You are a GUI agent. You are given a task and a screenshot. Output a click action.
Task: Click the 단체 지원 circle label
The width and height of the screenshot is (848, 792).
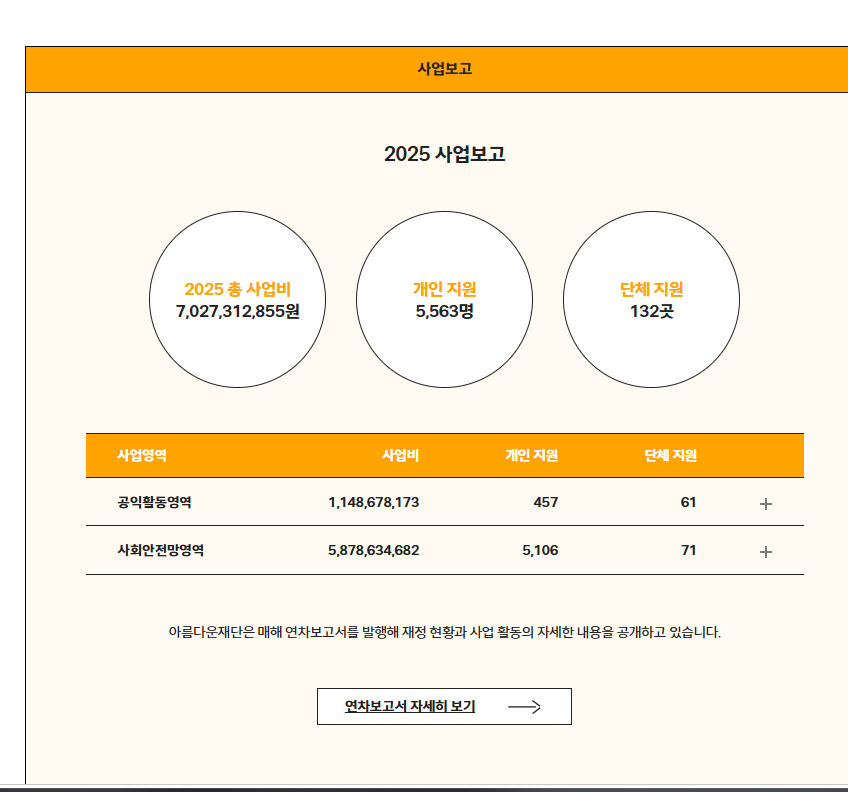point(651,289)
